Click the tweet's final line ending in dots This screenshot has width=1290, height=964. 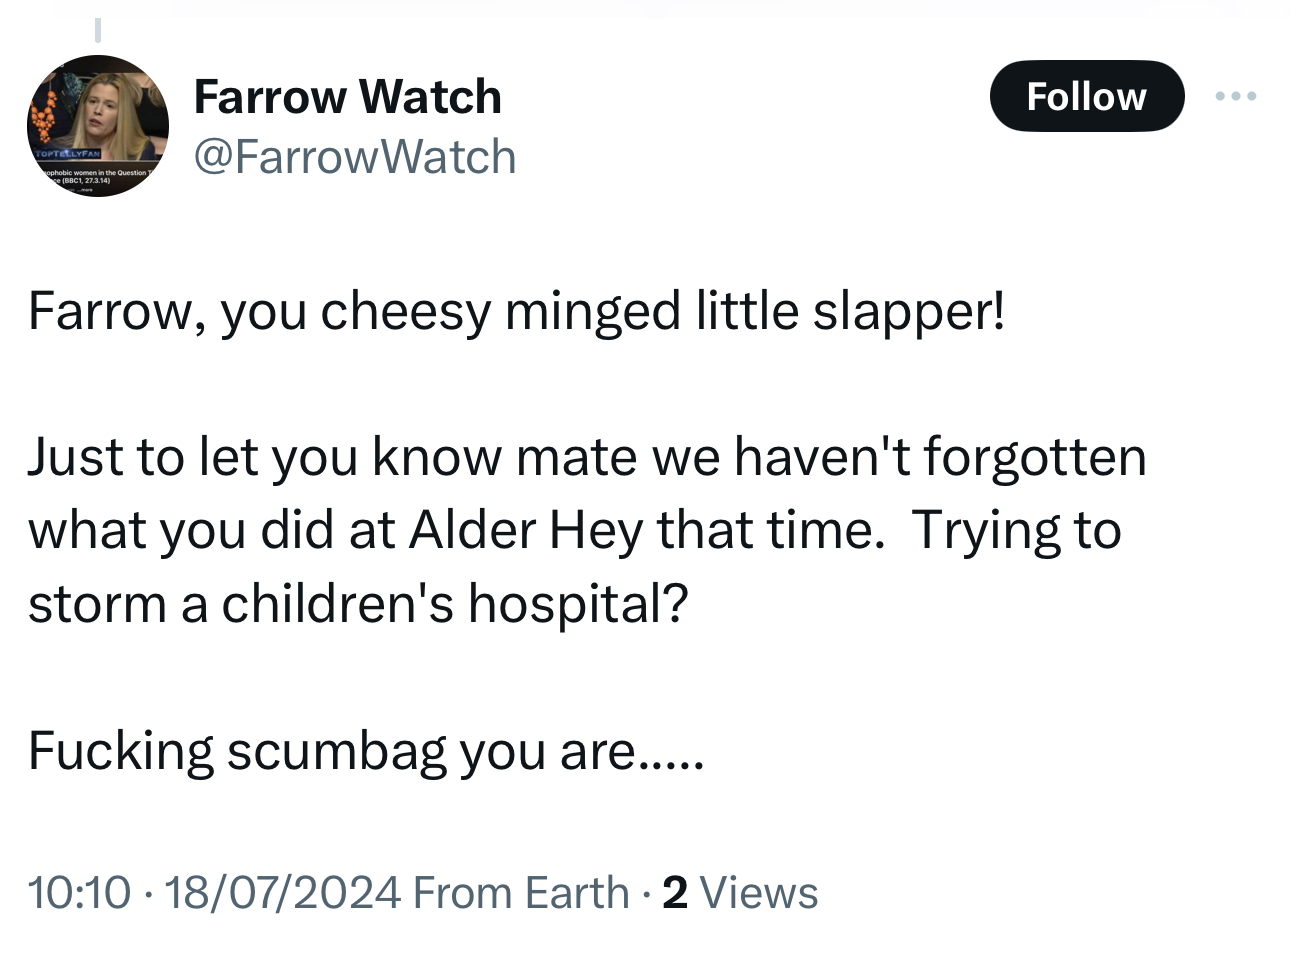(x=366, y=750)
